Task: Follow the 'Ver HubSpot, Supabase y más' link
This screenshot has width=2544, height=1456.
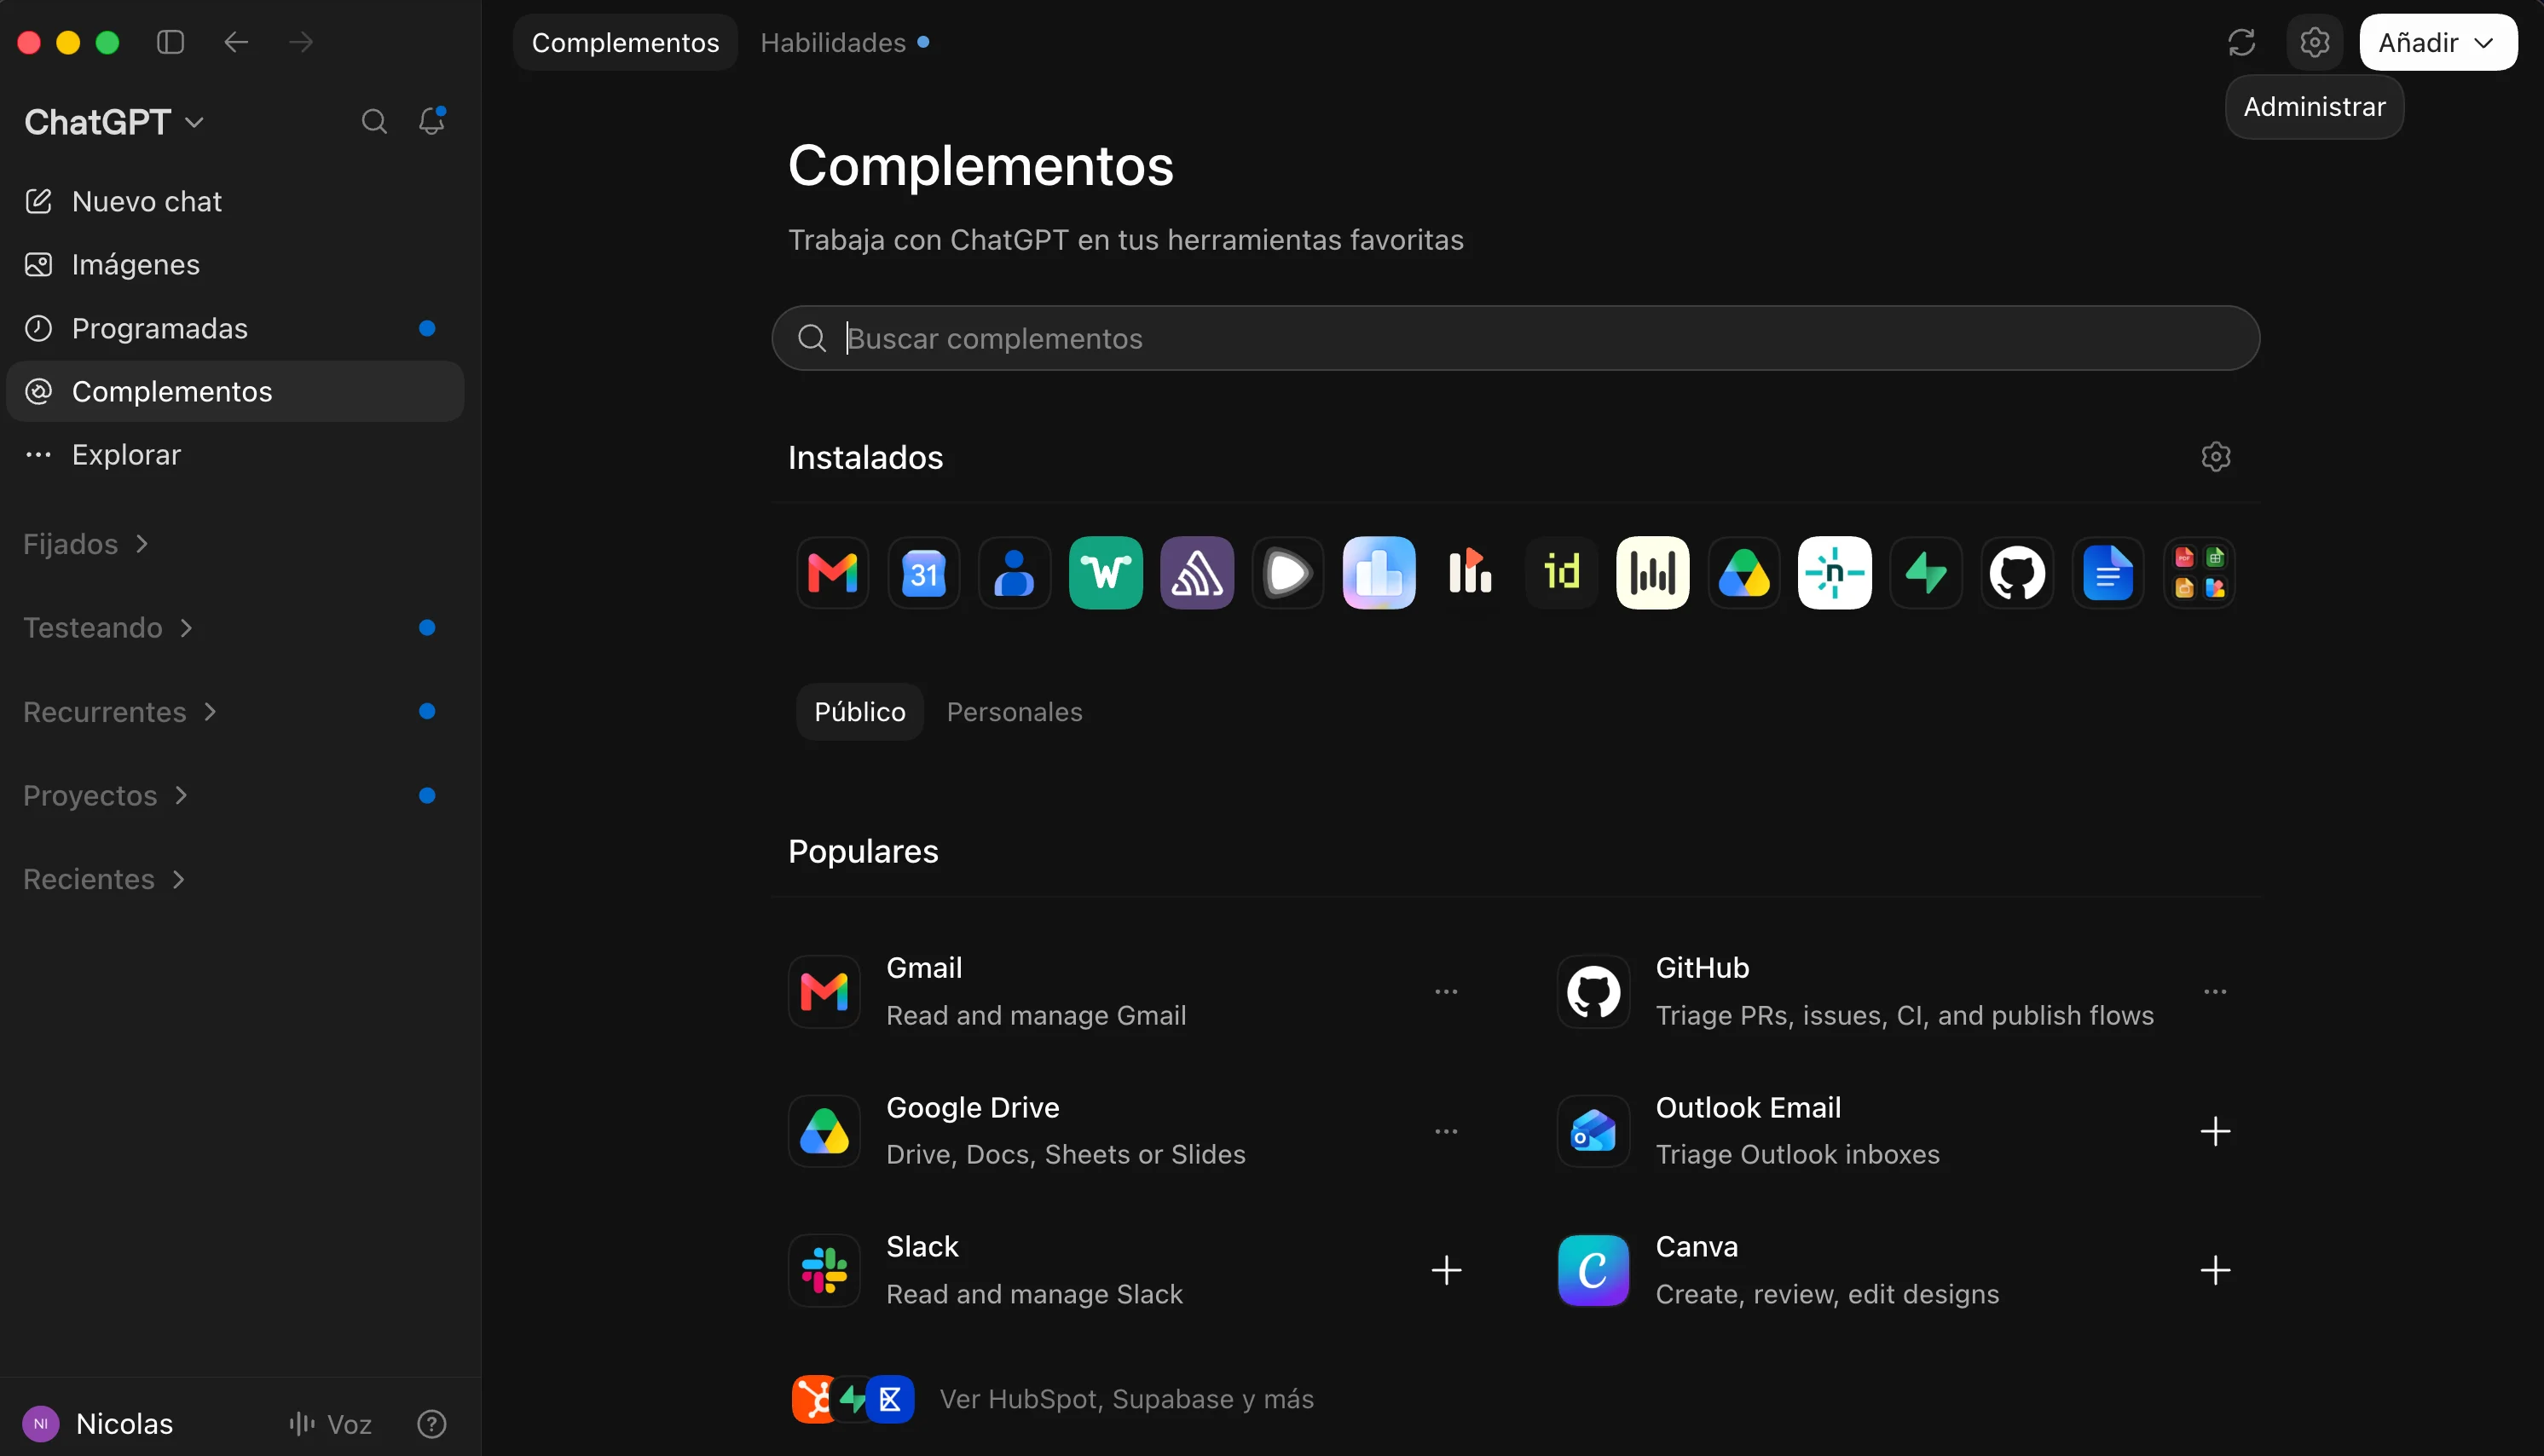Action: pyautogui.click(x=1126, y=1399)
